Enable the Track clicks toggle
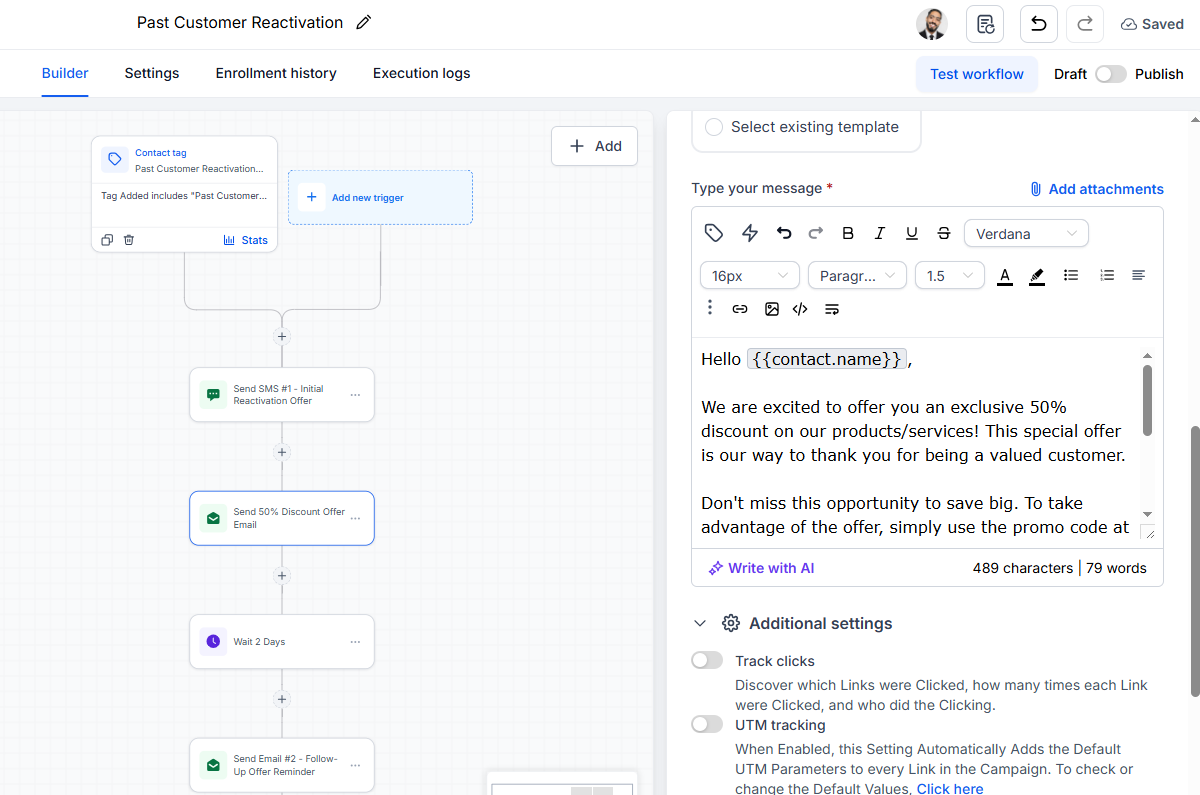Viewport: 1200px width, 795px height. point(707,660)
